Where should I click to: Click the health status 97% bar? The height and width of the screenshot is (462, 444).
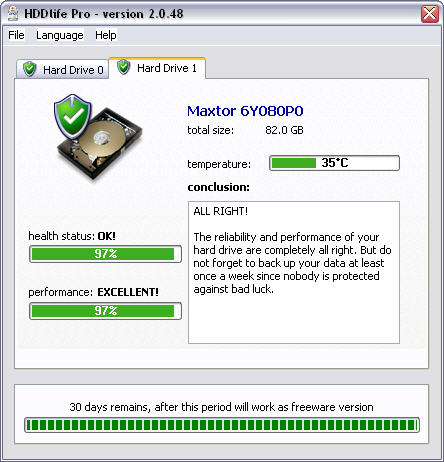(105, 254)
